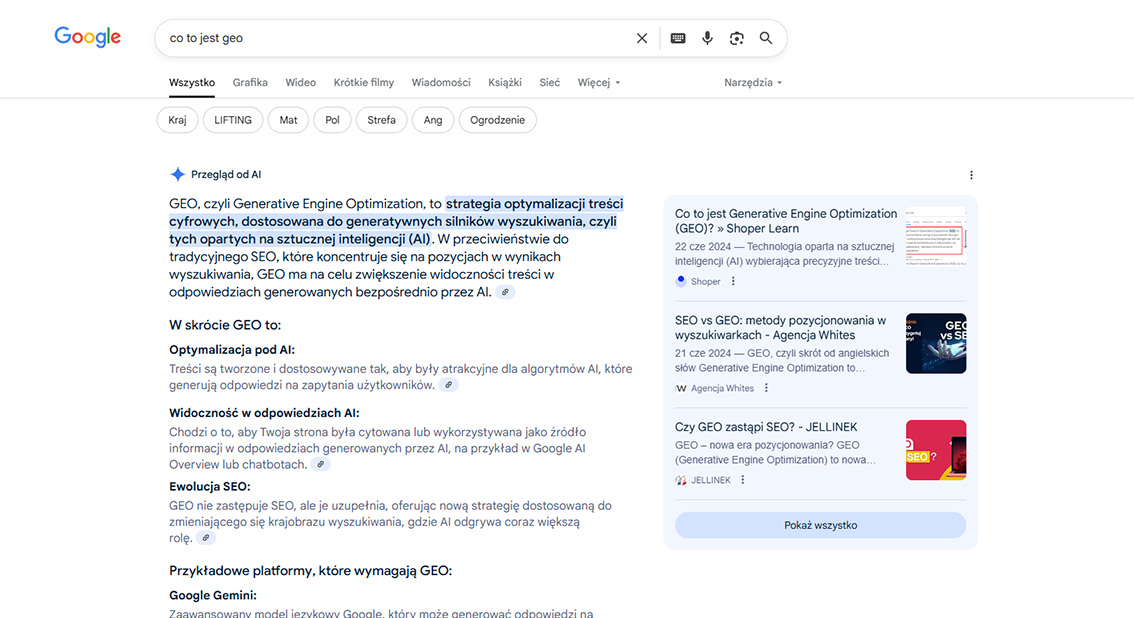Click the magnifying glass search icon
The image size is (1134, 618).
tap(766, 38)
